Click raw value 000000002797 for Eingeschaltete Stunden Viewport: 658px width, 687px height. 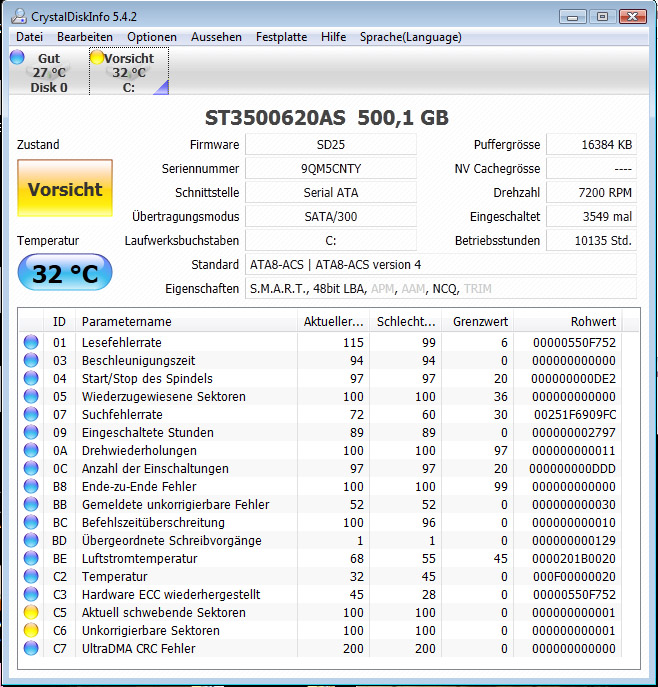coord(574,432)
